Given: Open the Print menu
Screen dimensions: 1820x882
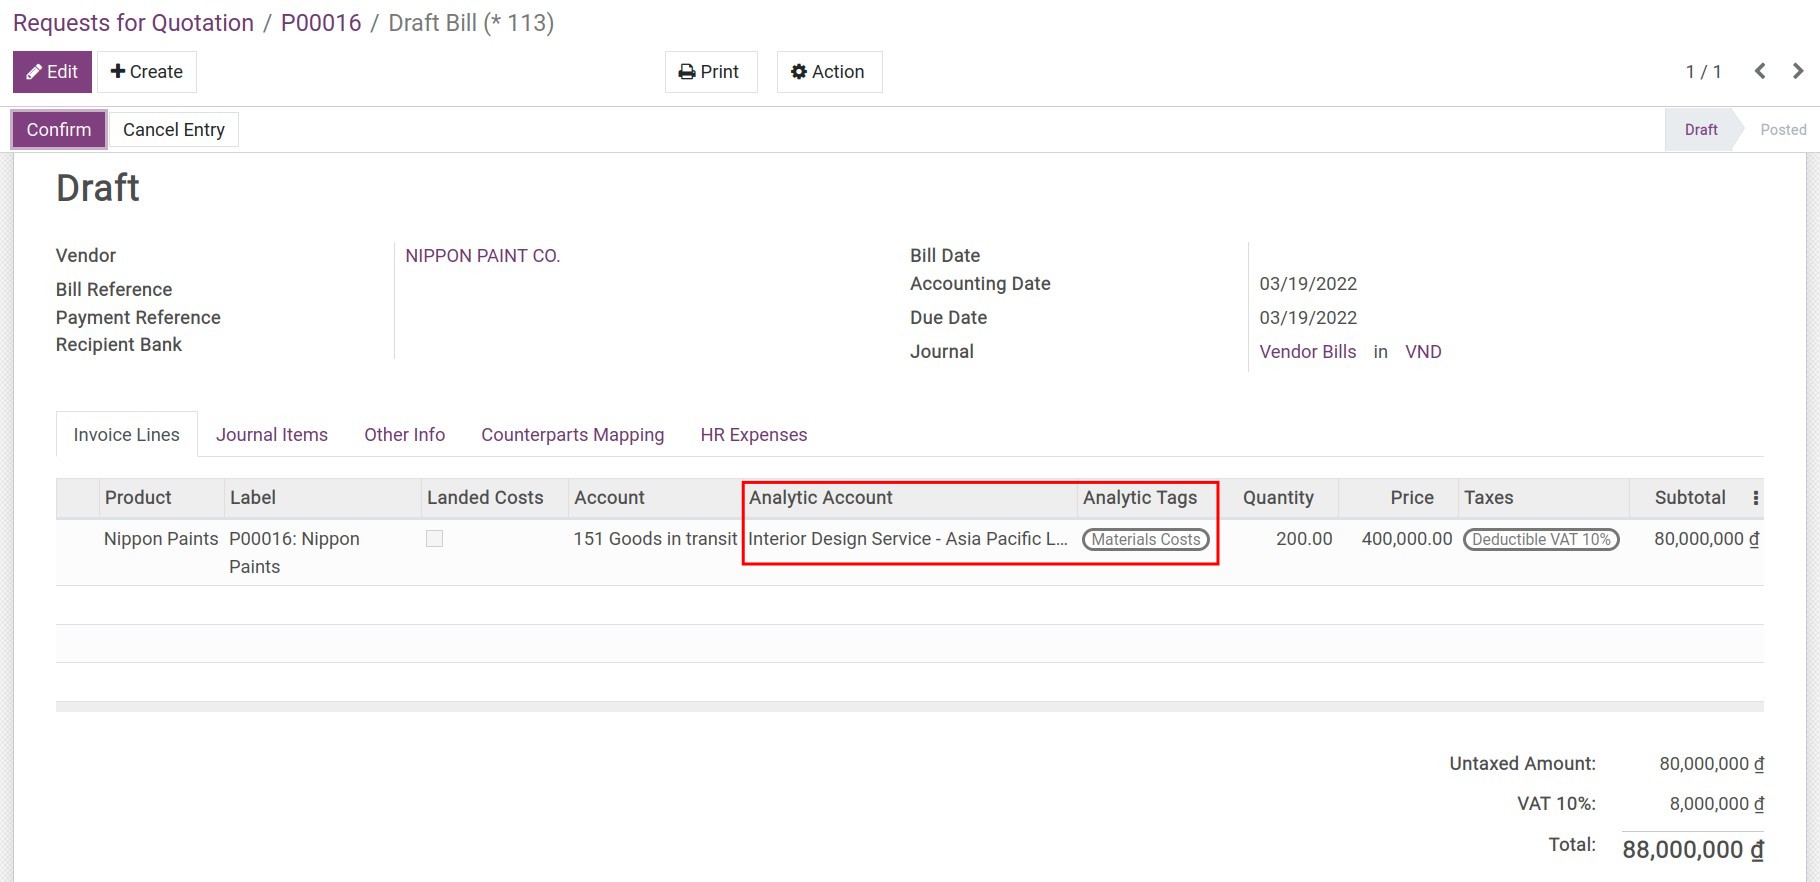Looking at the screenshot, I should point(710,72).
